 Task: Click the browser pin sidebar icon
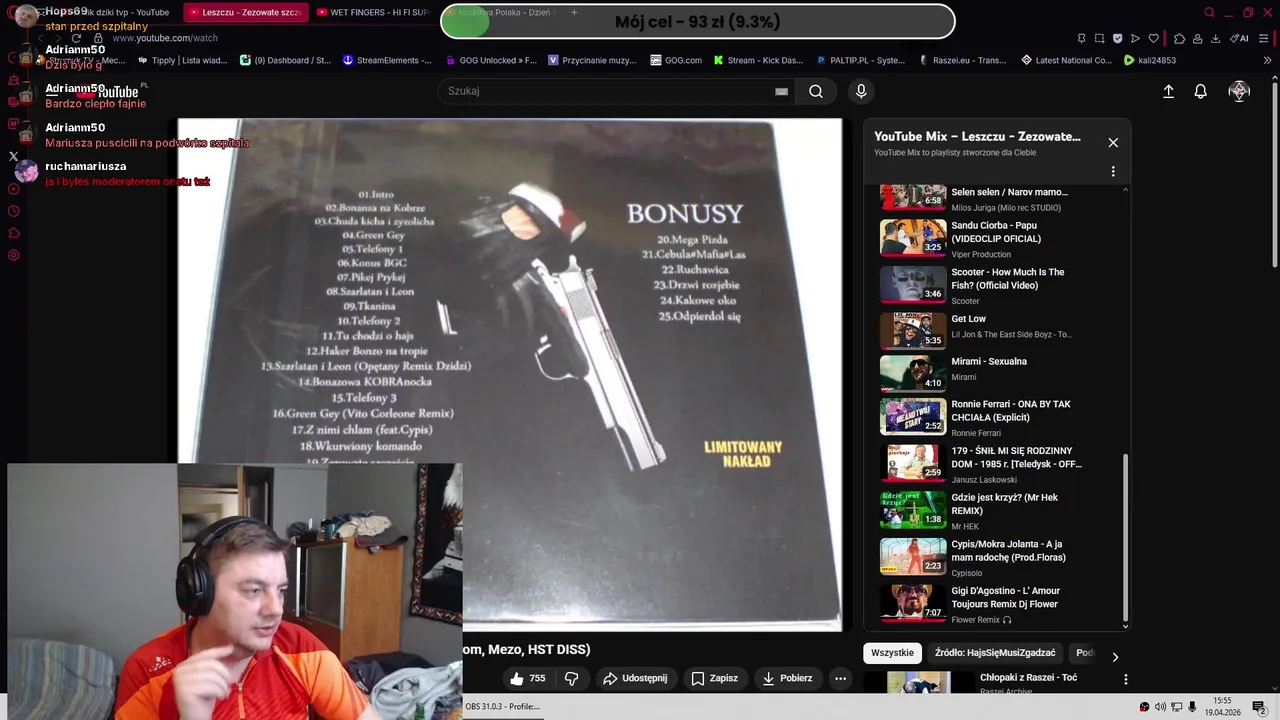click(1081, 38)
